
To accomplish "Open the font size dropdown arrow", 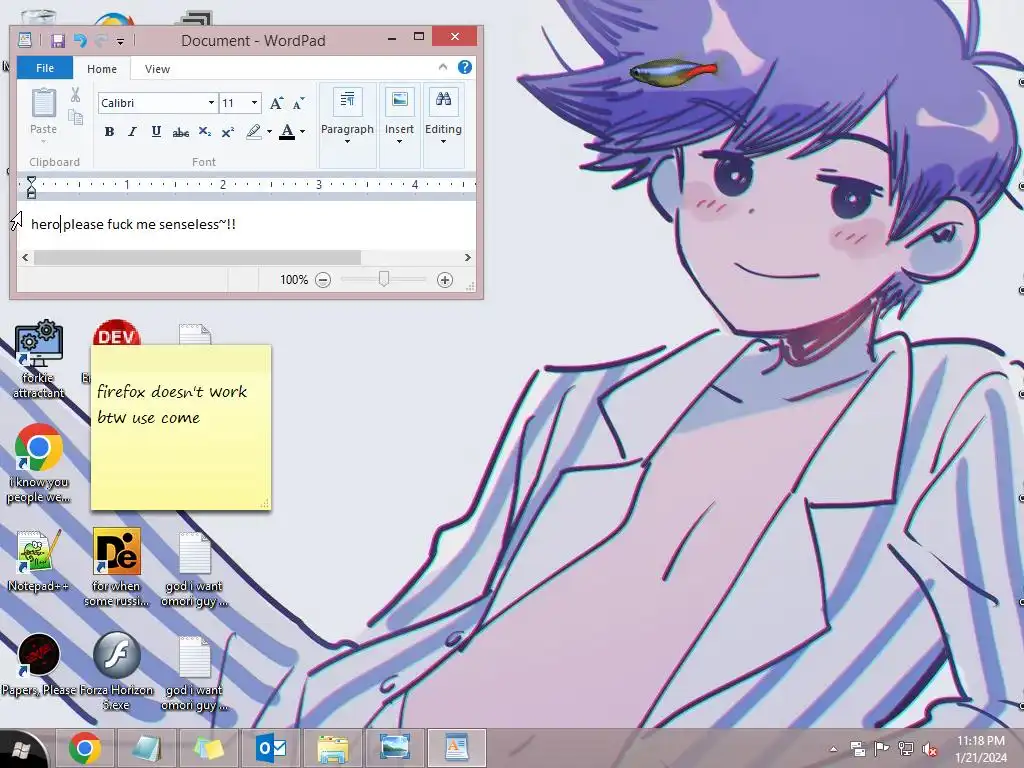I will pos(255,103).
